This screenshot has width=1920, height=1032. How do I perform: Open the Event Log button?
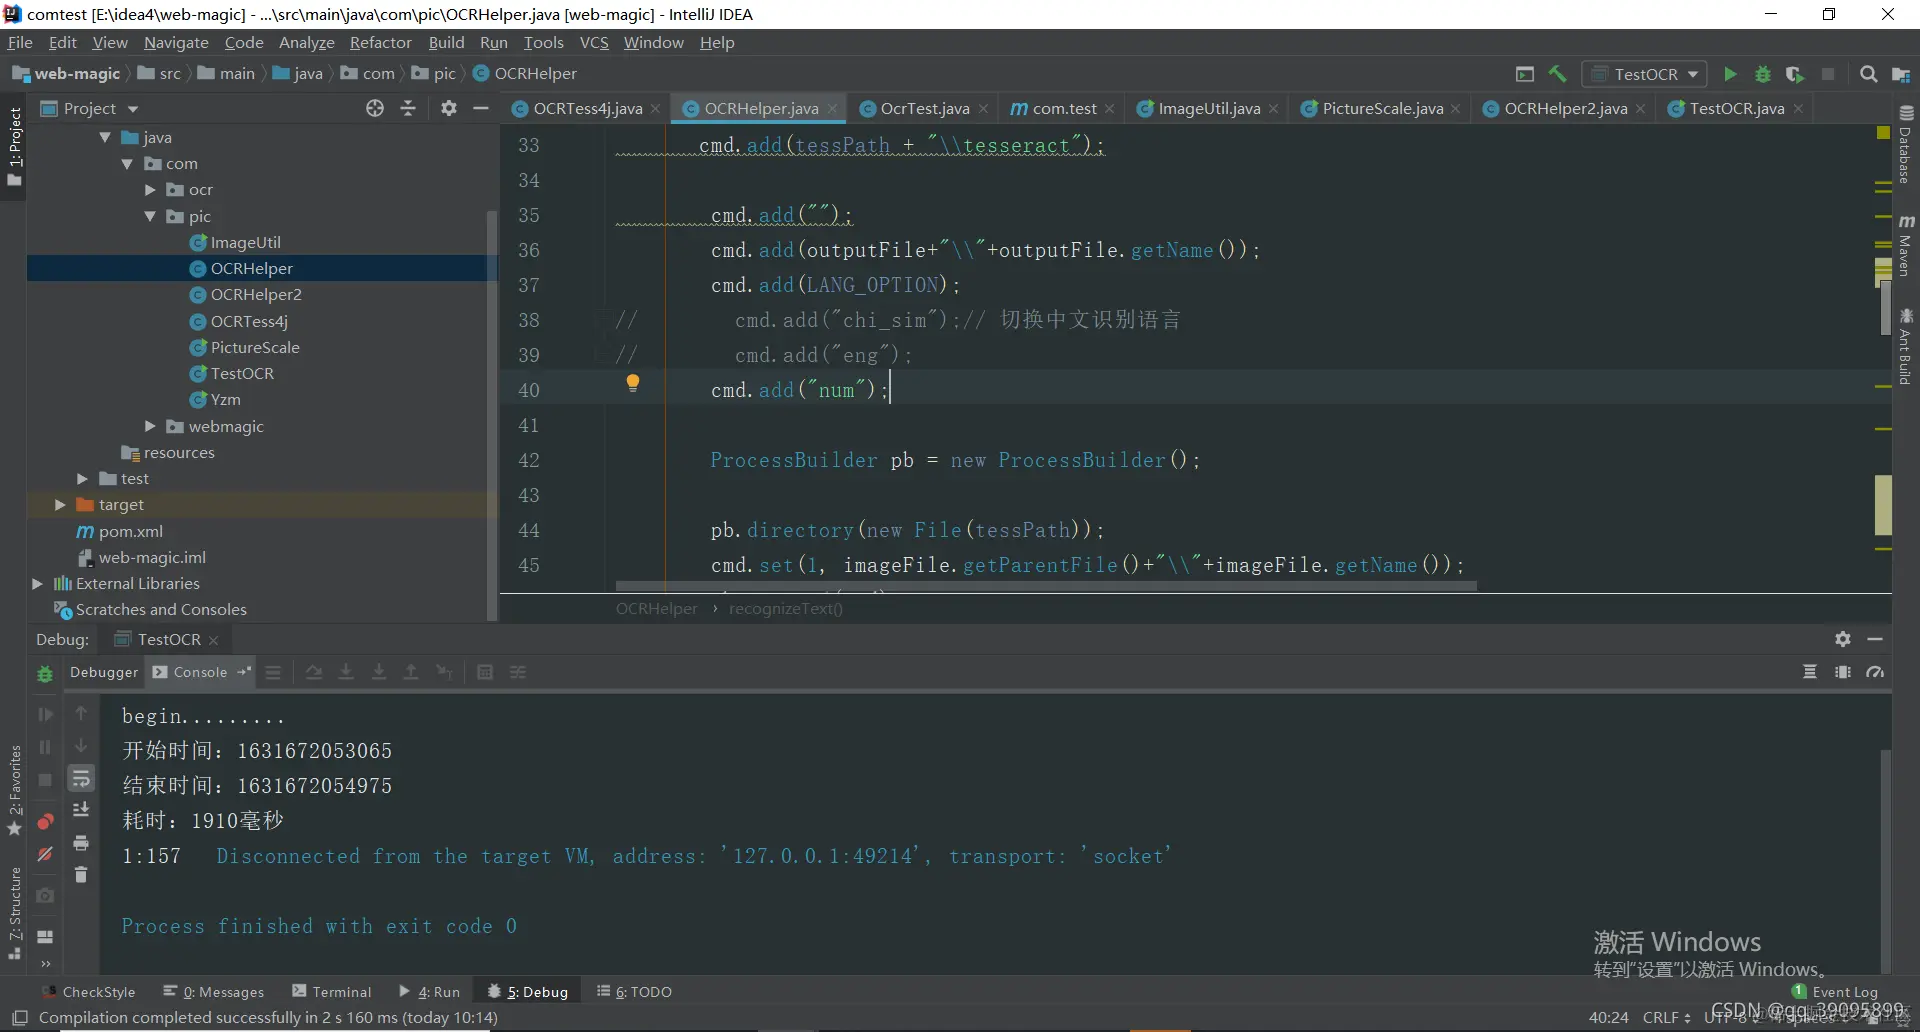[x=1836, y=992]
